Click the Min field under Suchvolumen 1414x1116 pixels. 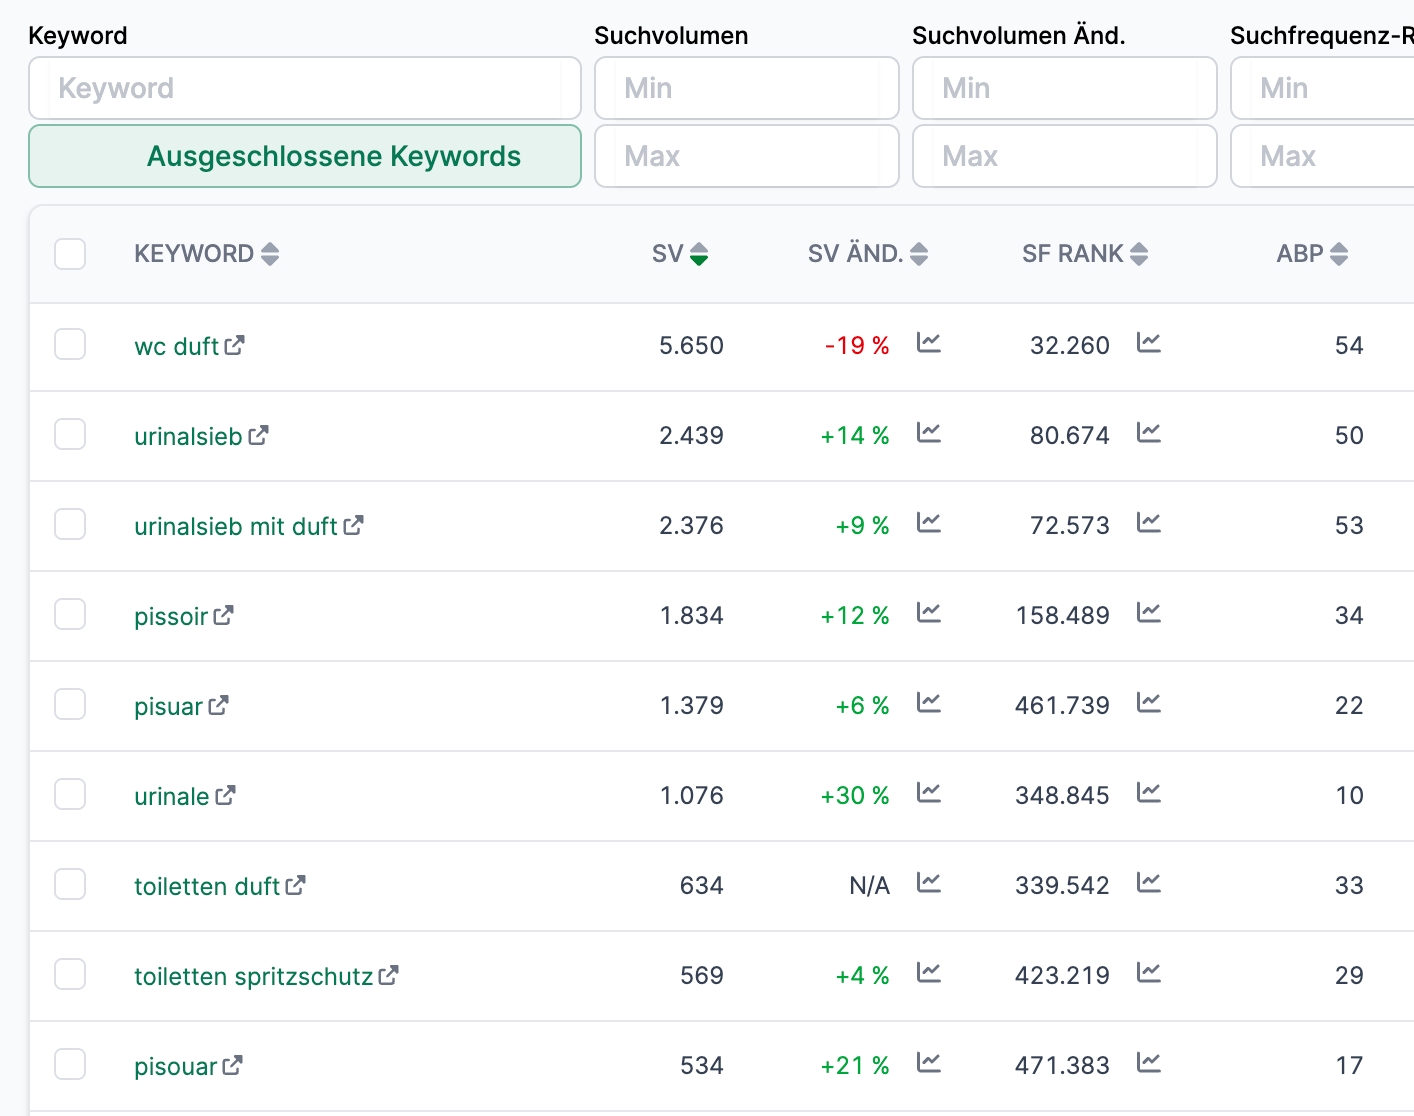tap(746, 88)
